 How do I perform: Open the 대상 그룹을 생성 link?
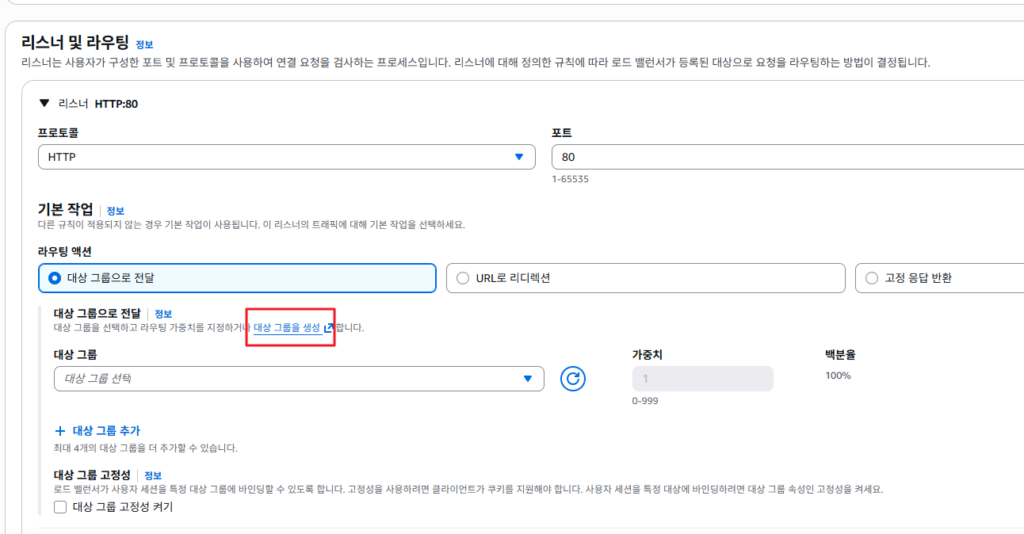tap(287, 327)
